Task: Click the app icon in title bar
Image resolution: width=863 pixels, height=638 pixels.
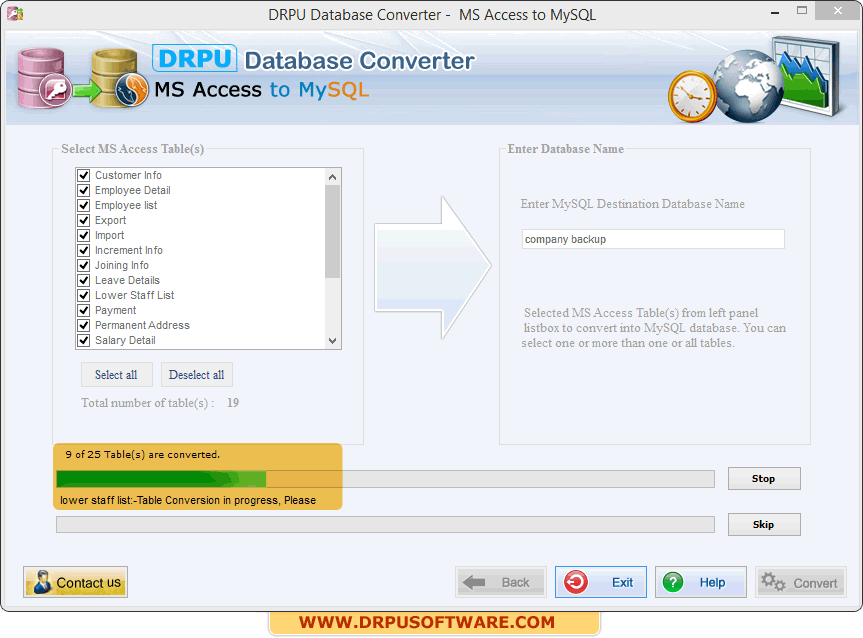Action: tap(15, 13)
